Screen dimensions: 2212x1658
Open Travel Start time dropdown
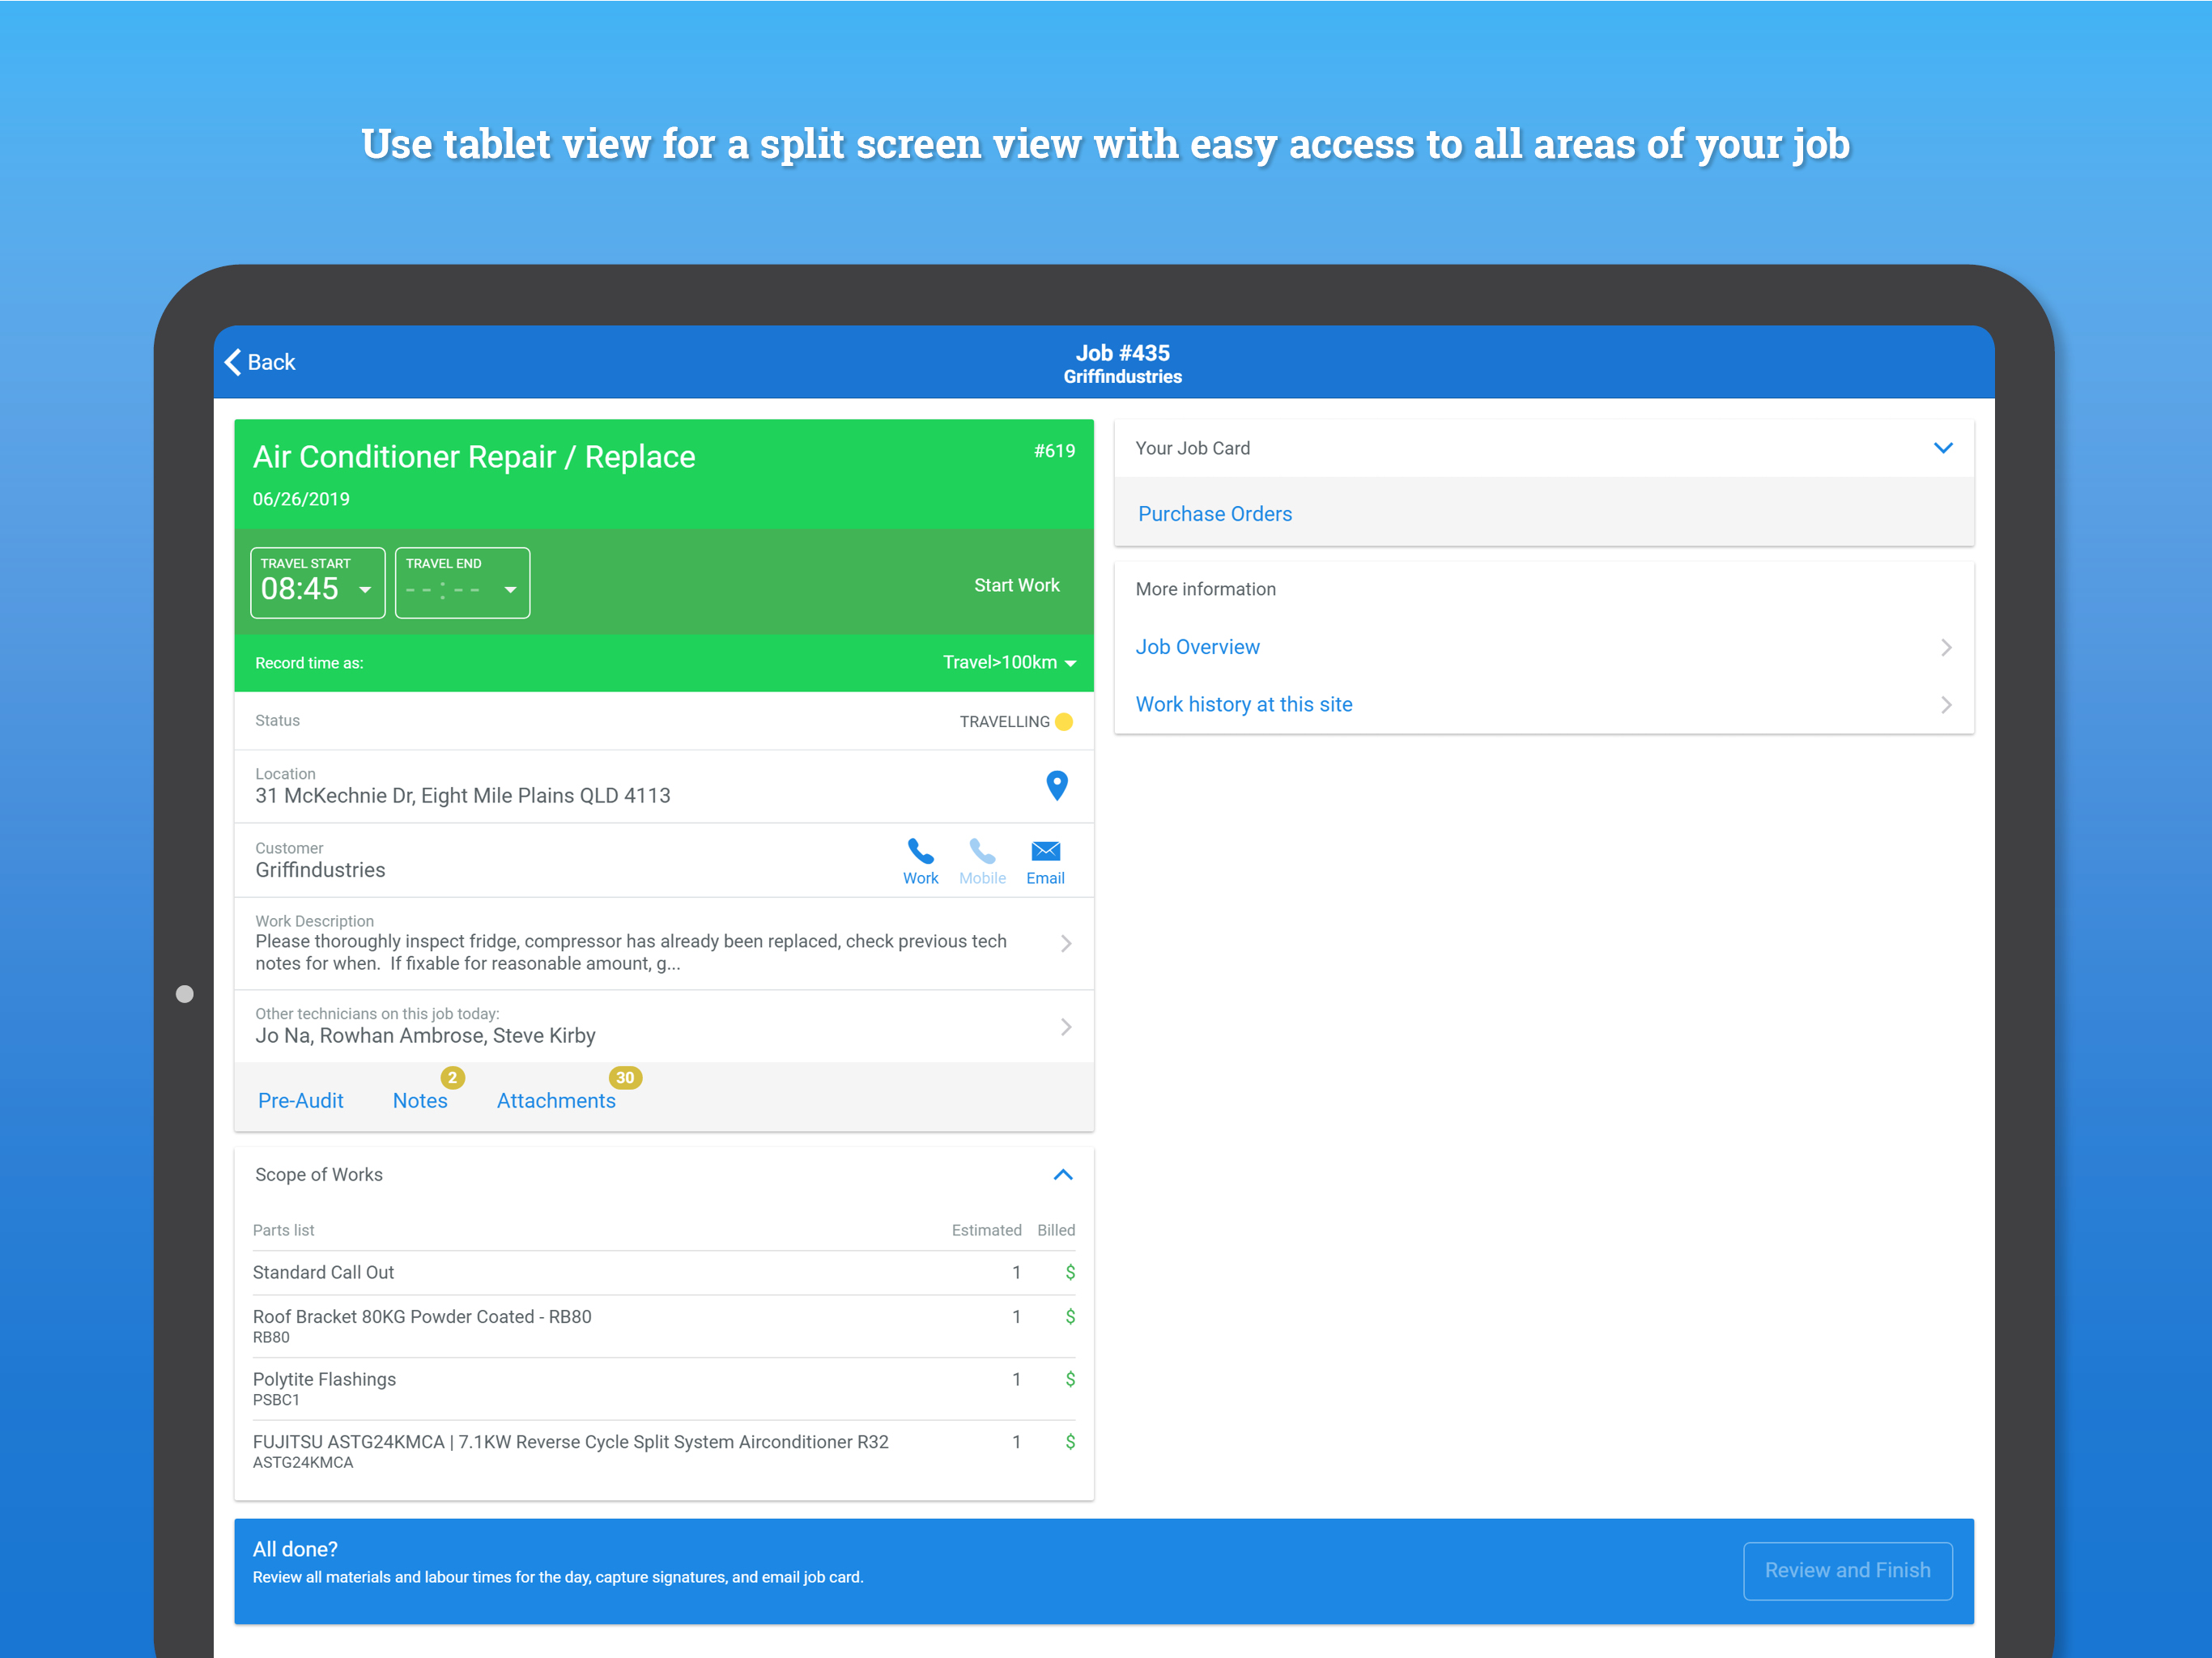(x=317, y=583)
